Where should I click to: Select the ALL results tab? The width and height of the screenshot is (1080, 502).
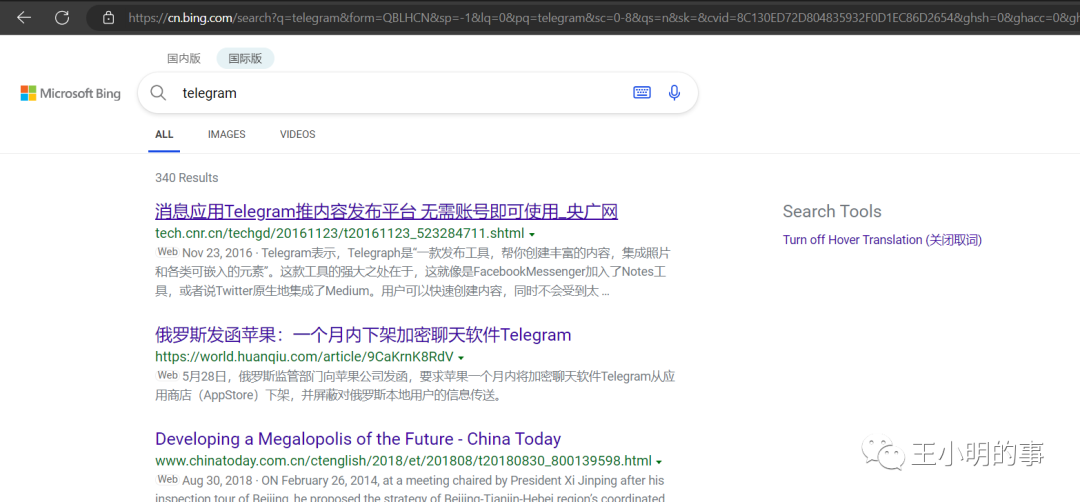pos(164,134)
